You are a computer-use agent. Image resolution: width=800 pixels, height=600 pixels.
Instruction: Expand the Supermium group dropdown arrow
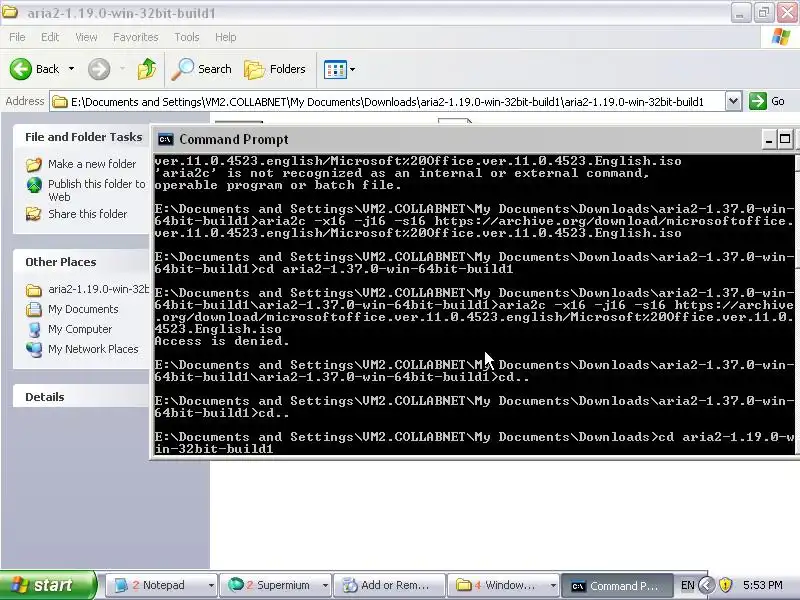click(x=325, y=586)
